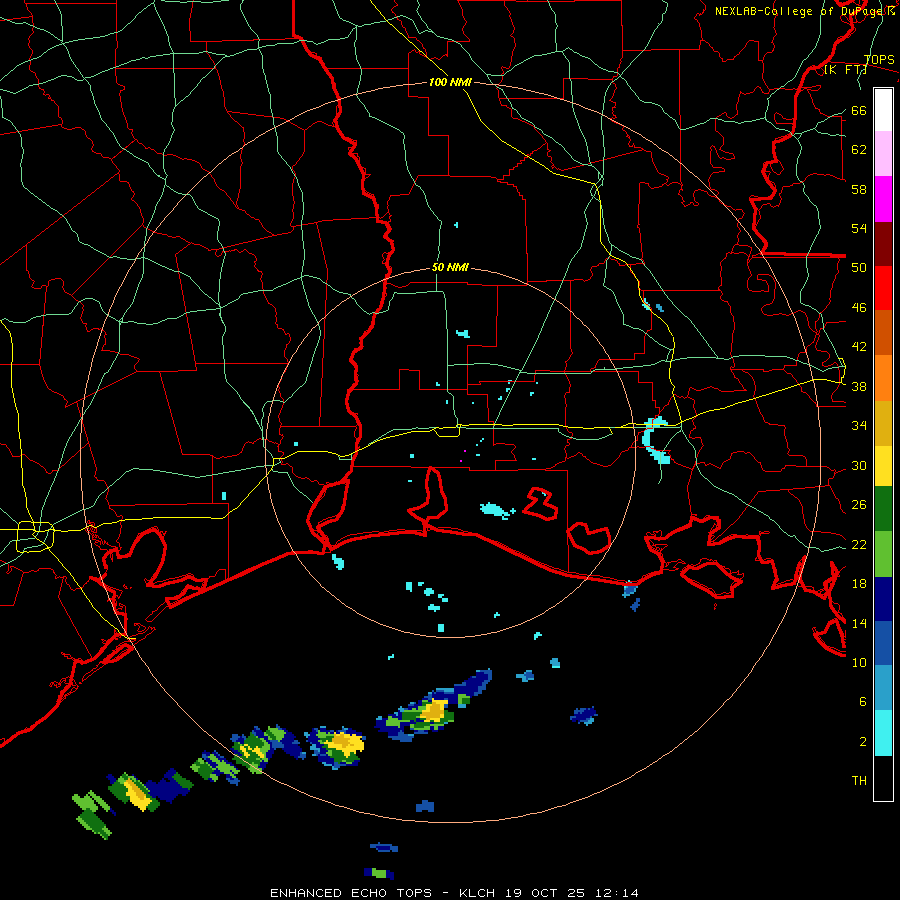Image resolution: width=900 pixels, height=900 pixels.
Task: Select the cyan legend swatch near 2
Action: tap(883, 733)
